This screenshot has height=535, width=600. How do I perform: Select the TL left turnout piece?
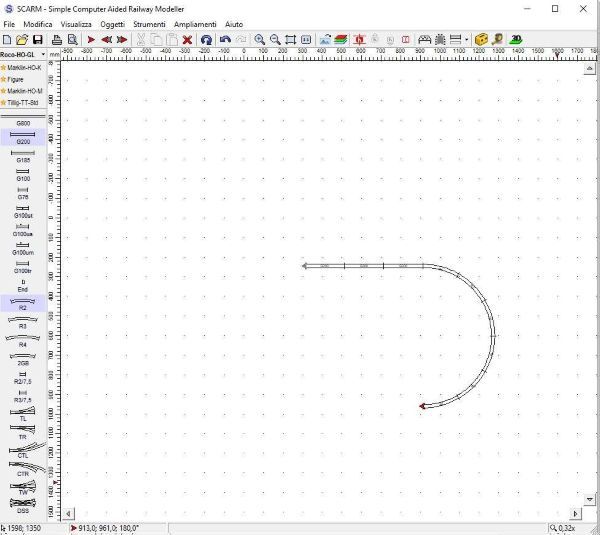point(23,414)
